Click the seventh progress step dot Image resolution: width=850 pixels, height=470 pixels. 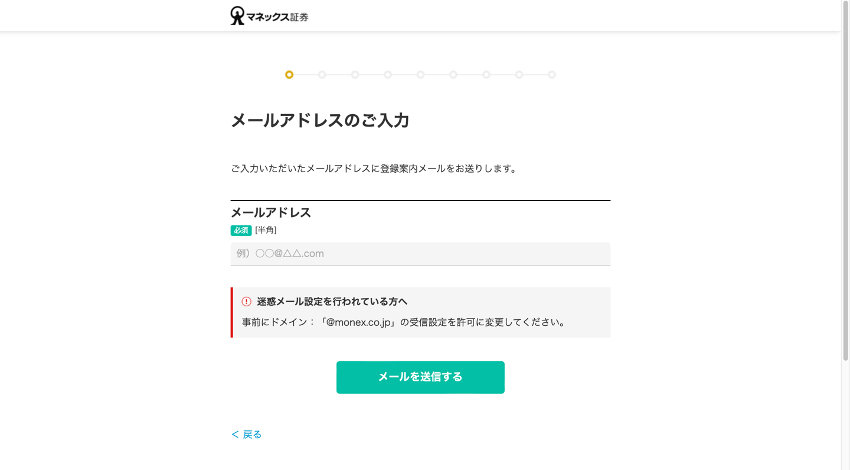point(486,74)
